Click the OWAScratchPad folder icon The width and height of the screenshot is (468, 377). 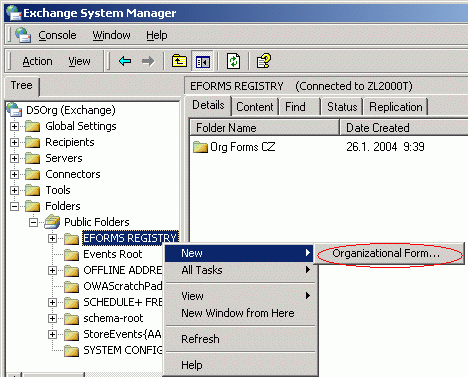(71, 287)
